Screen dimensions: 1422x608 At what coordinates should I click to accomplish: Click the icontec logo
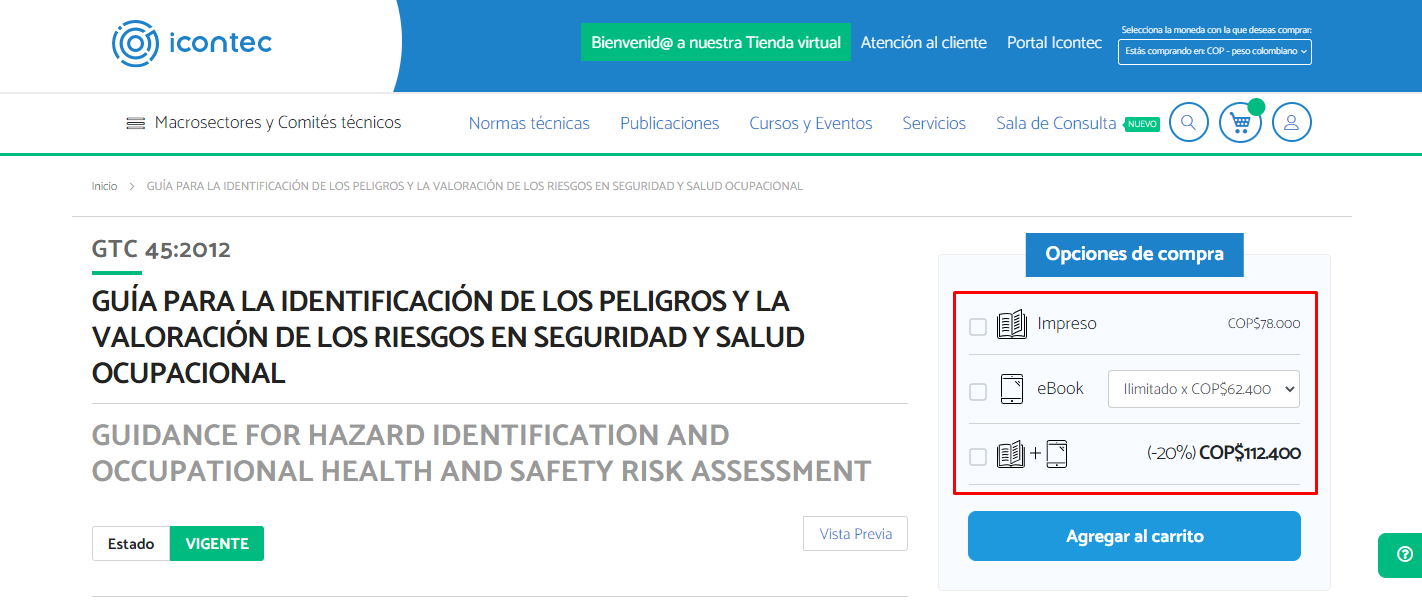(192, 44)
